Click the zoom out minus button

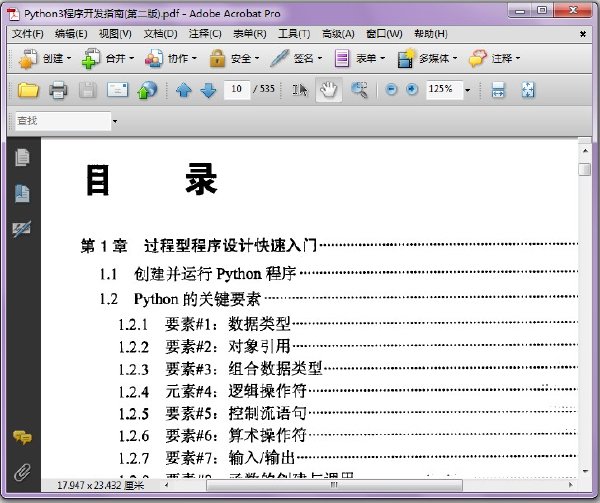click(391, 90)
